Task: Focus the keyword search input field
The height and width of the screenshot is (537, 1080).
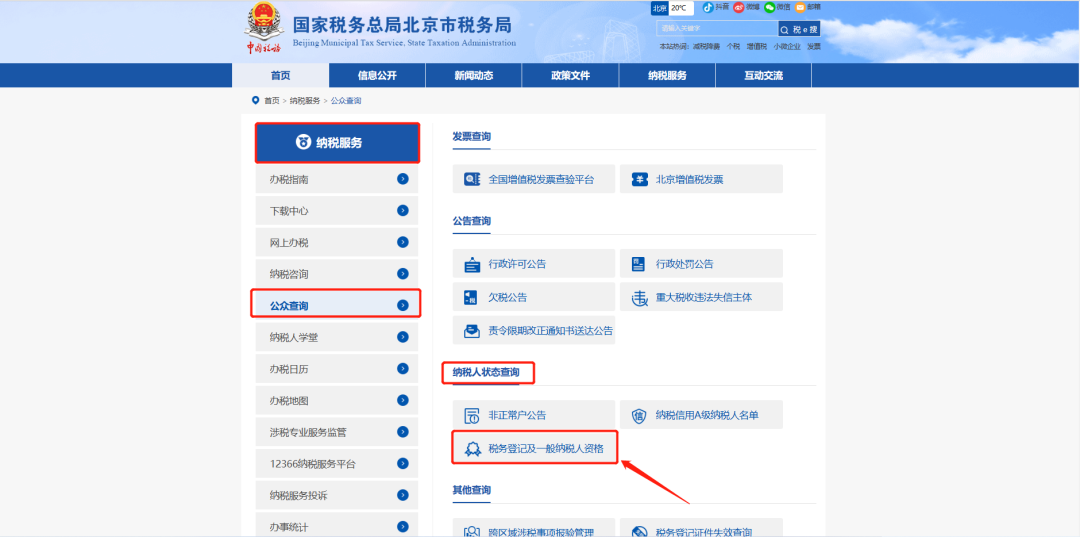Action: tap(717, 29)
